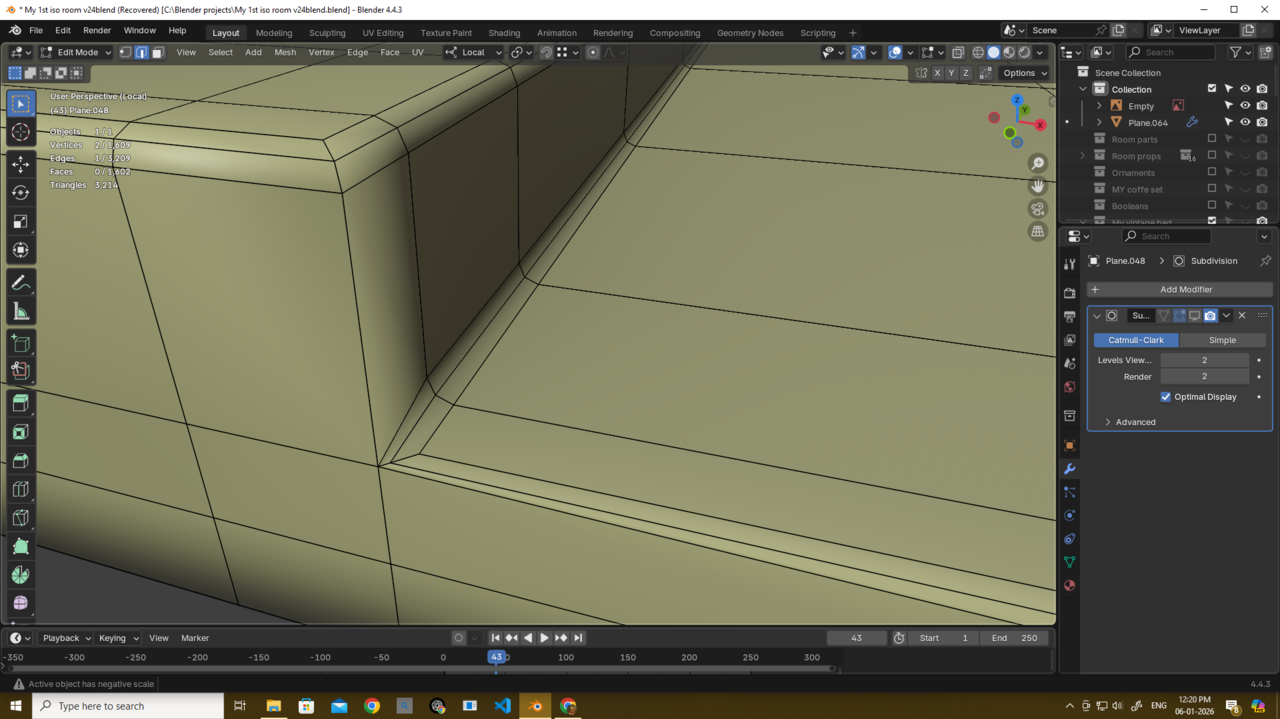Open the Local transform orientation dropdown
1280x719 pixels.
click(x=473, y=52)
